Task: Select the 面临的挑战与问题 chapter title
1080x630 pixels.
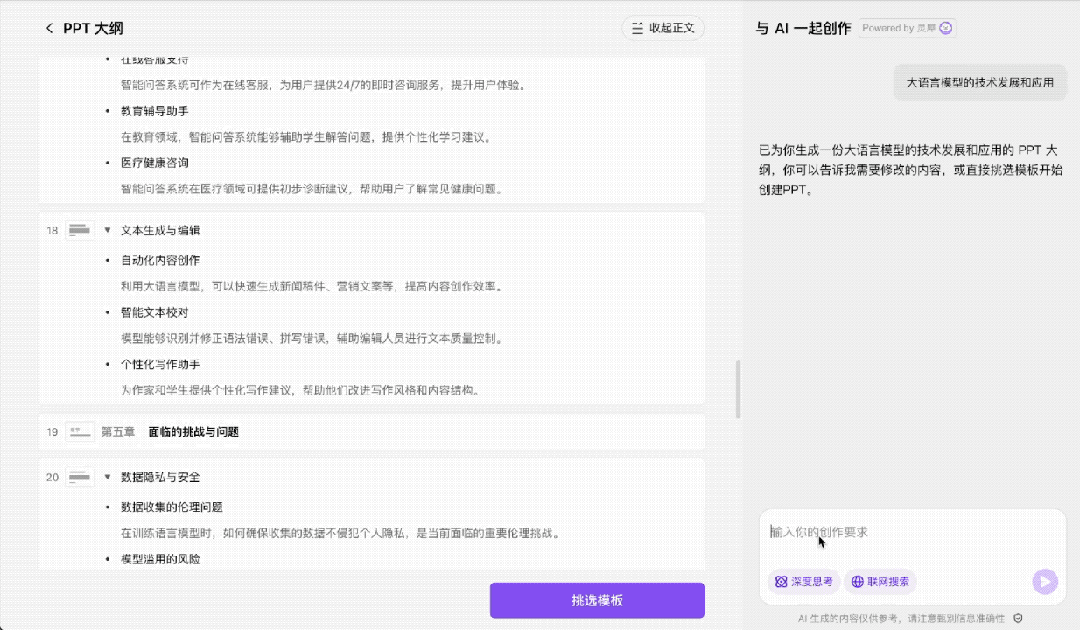Action: [x=194, y=432]
